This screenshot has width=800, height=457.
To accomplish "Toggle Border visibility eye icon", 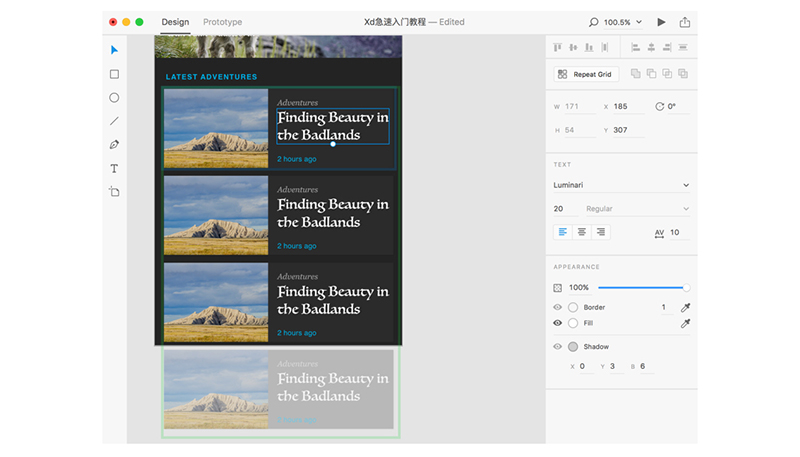I will (558, 308).
